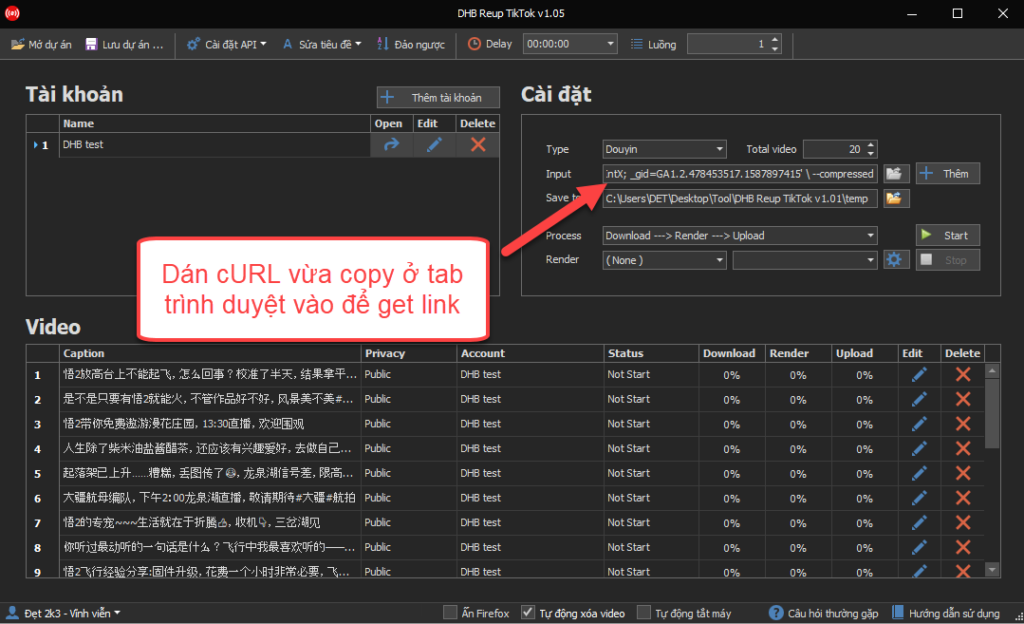Click Thêm tài khoản button

click(438, 98)
